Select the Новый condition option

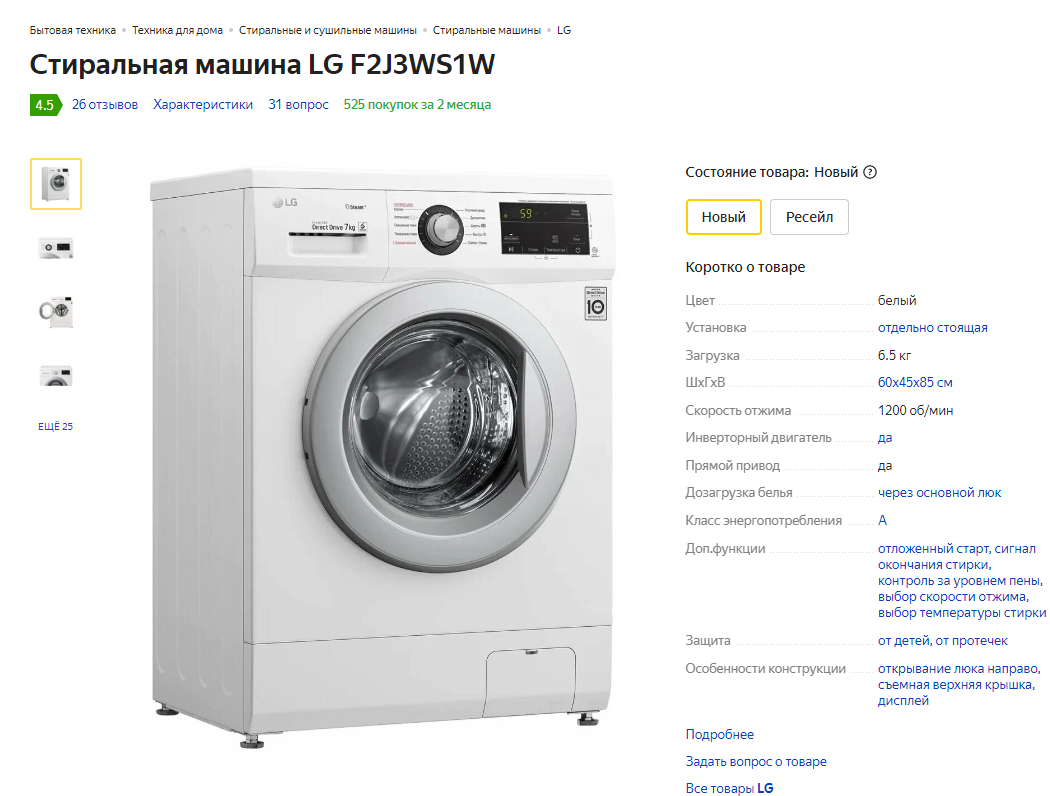click(723, 217)
